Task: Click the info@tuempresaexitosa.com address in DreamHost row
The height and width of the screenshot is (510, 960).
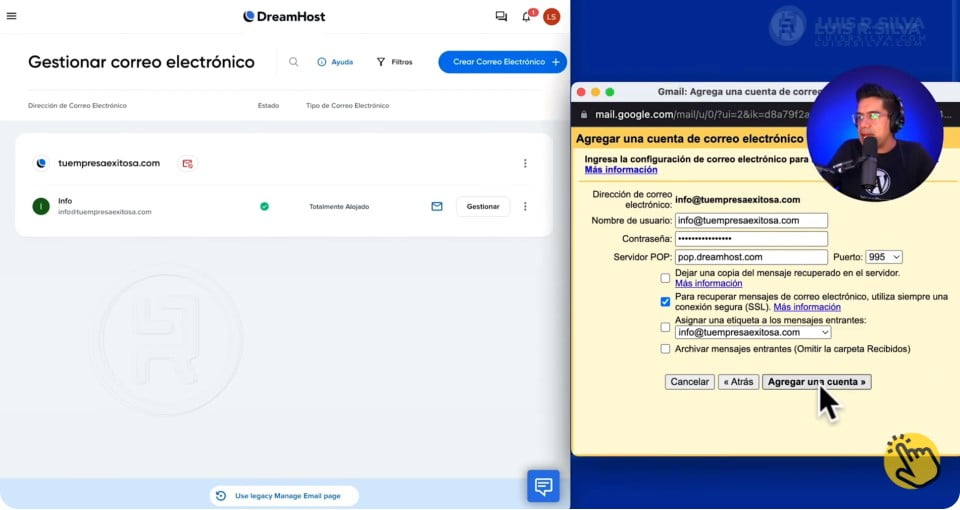Action: click(x=105, y=212)
